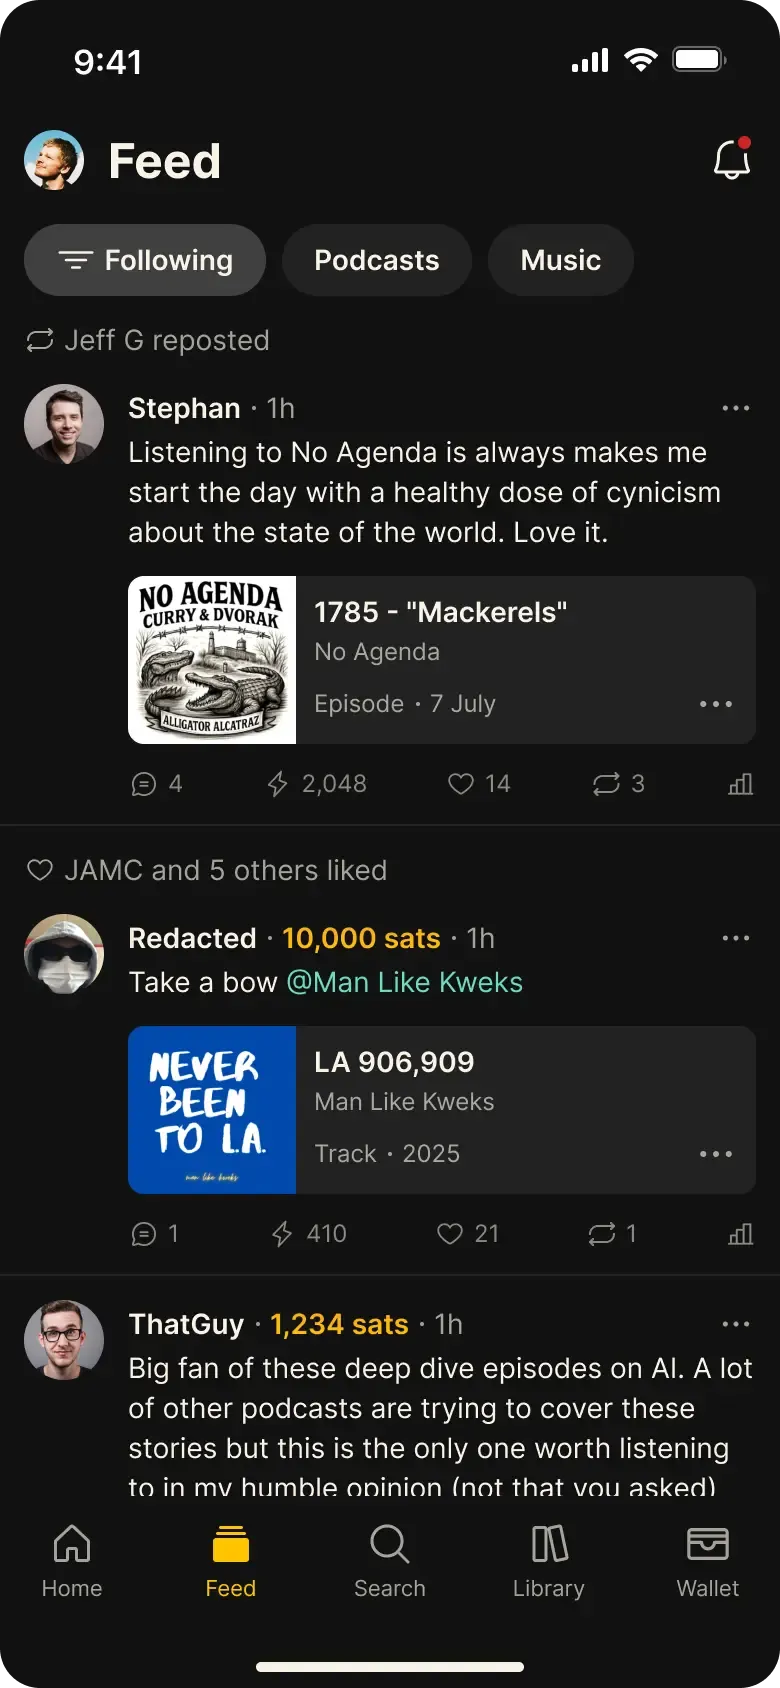View stats chart for Redacted's post
The image size is (780, 1688).
click(x=740, y=1234)
